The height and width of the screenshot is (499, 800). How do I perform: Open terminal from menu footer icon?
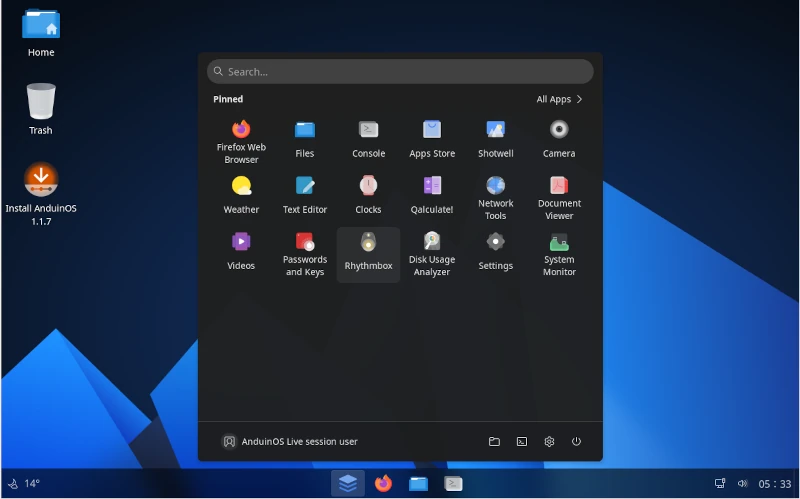click(x=521, y=441)
